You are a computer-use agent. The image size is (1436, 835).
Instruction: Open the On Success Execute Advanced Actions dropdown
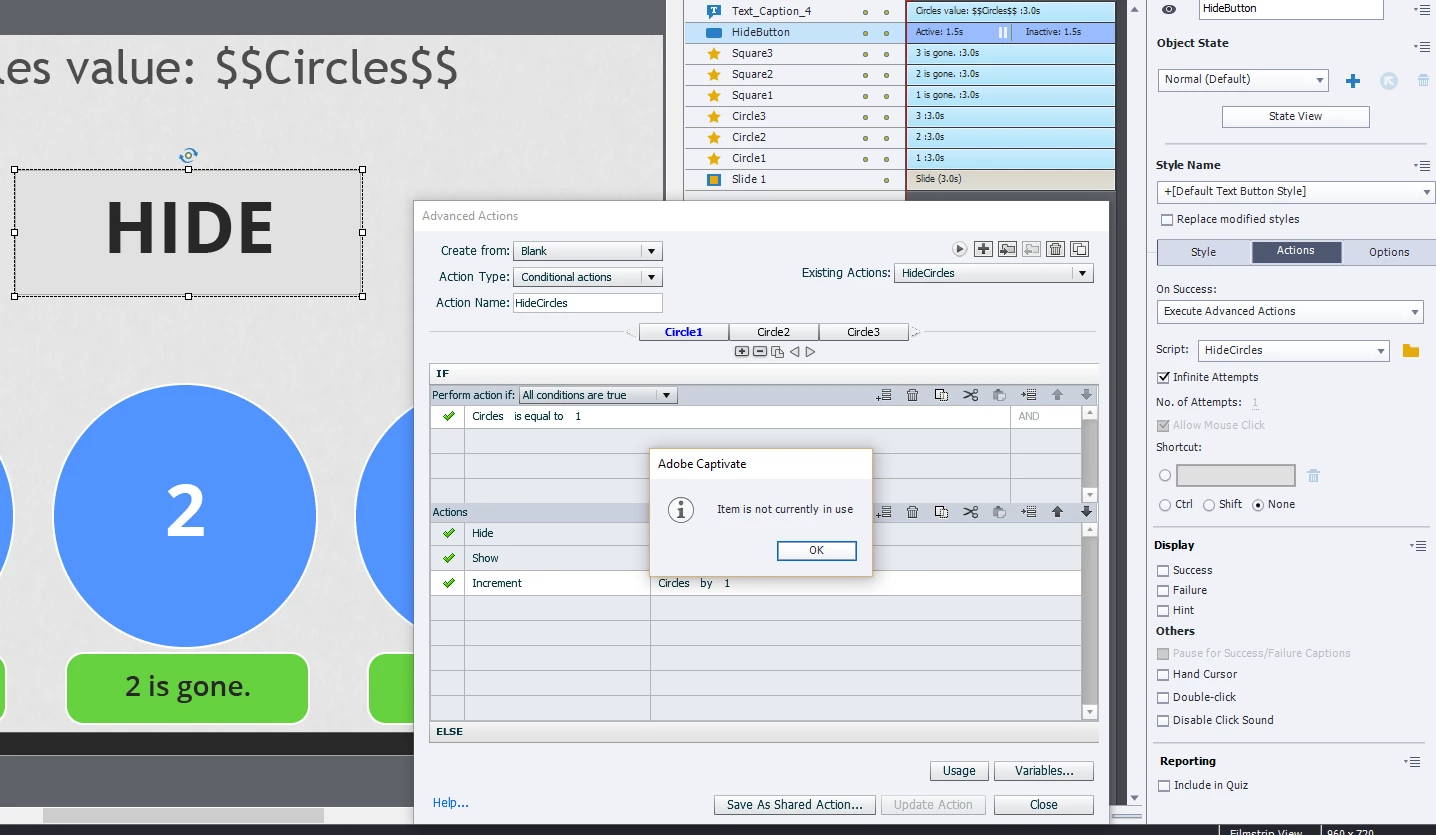click(x=1290, y=312)
